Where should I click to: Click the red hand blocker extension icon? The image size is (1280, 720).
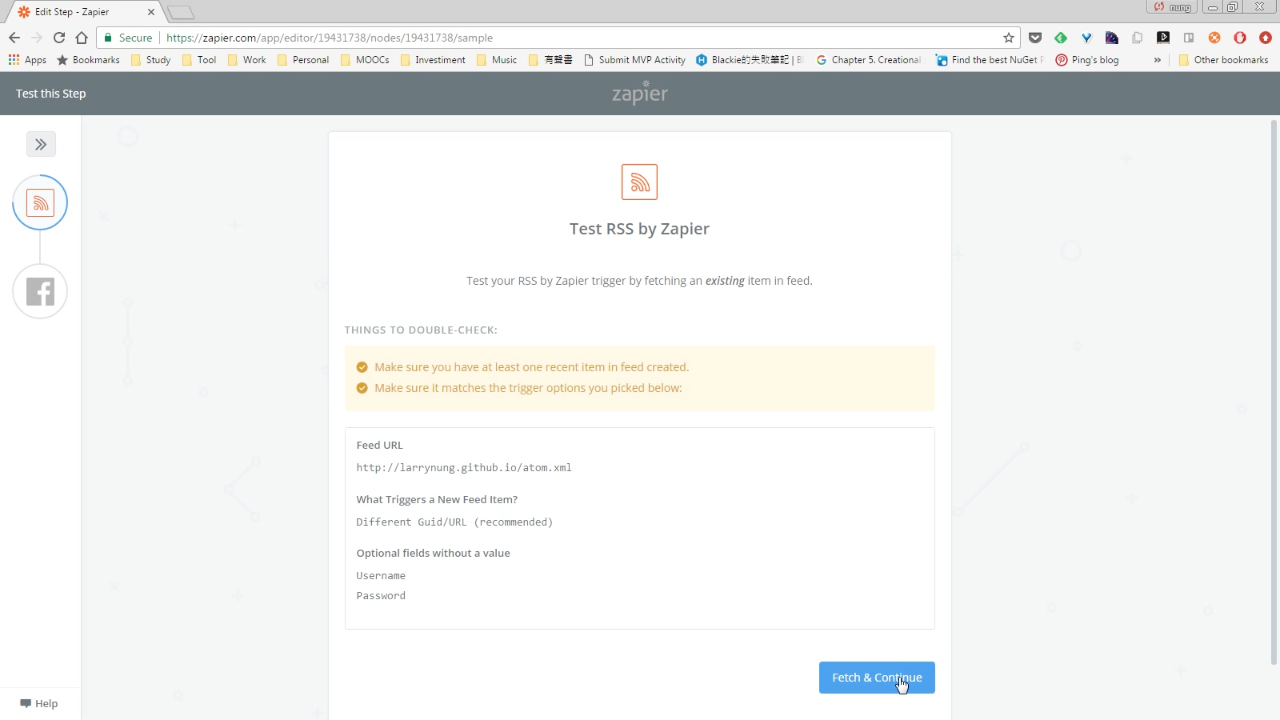(1240, 38)
